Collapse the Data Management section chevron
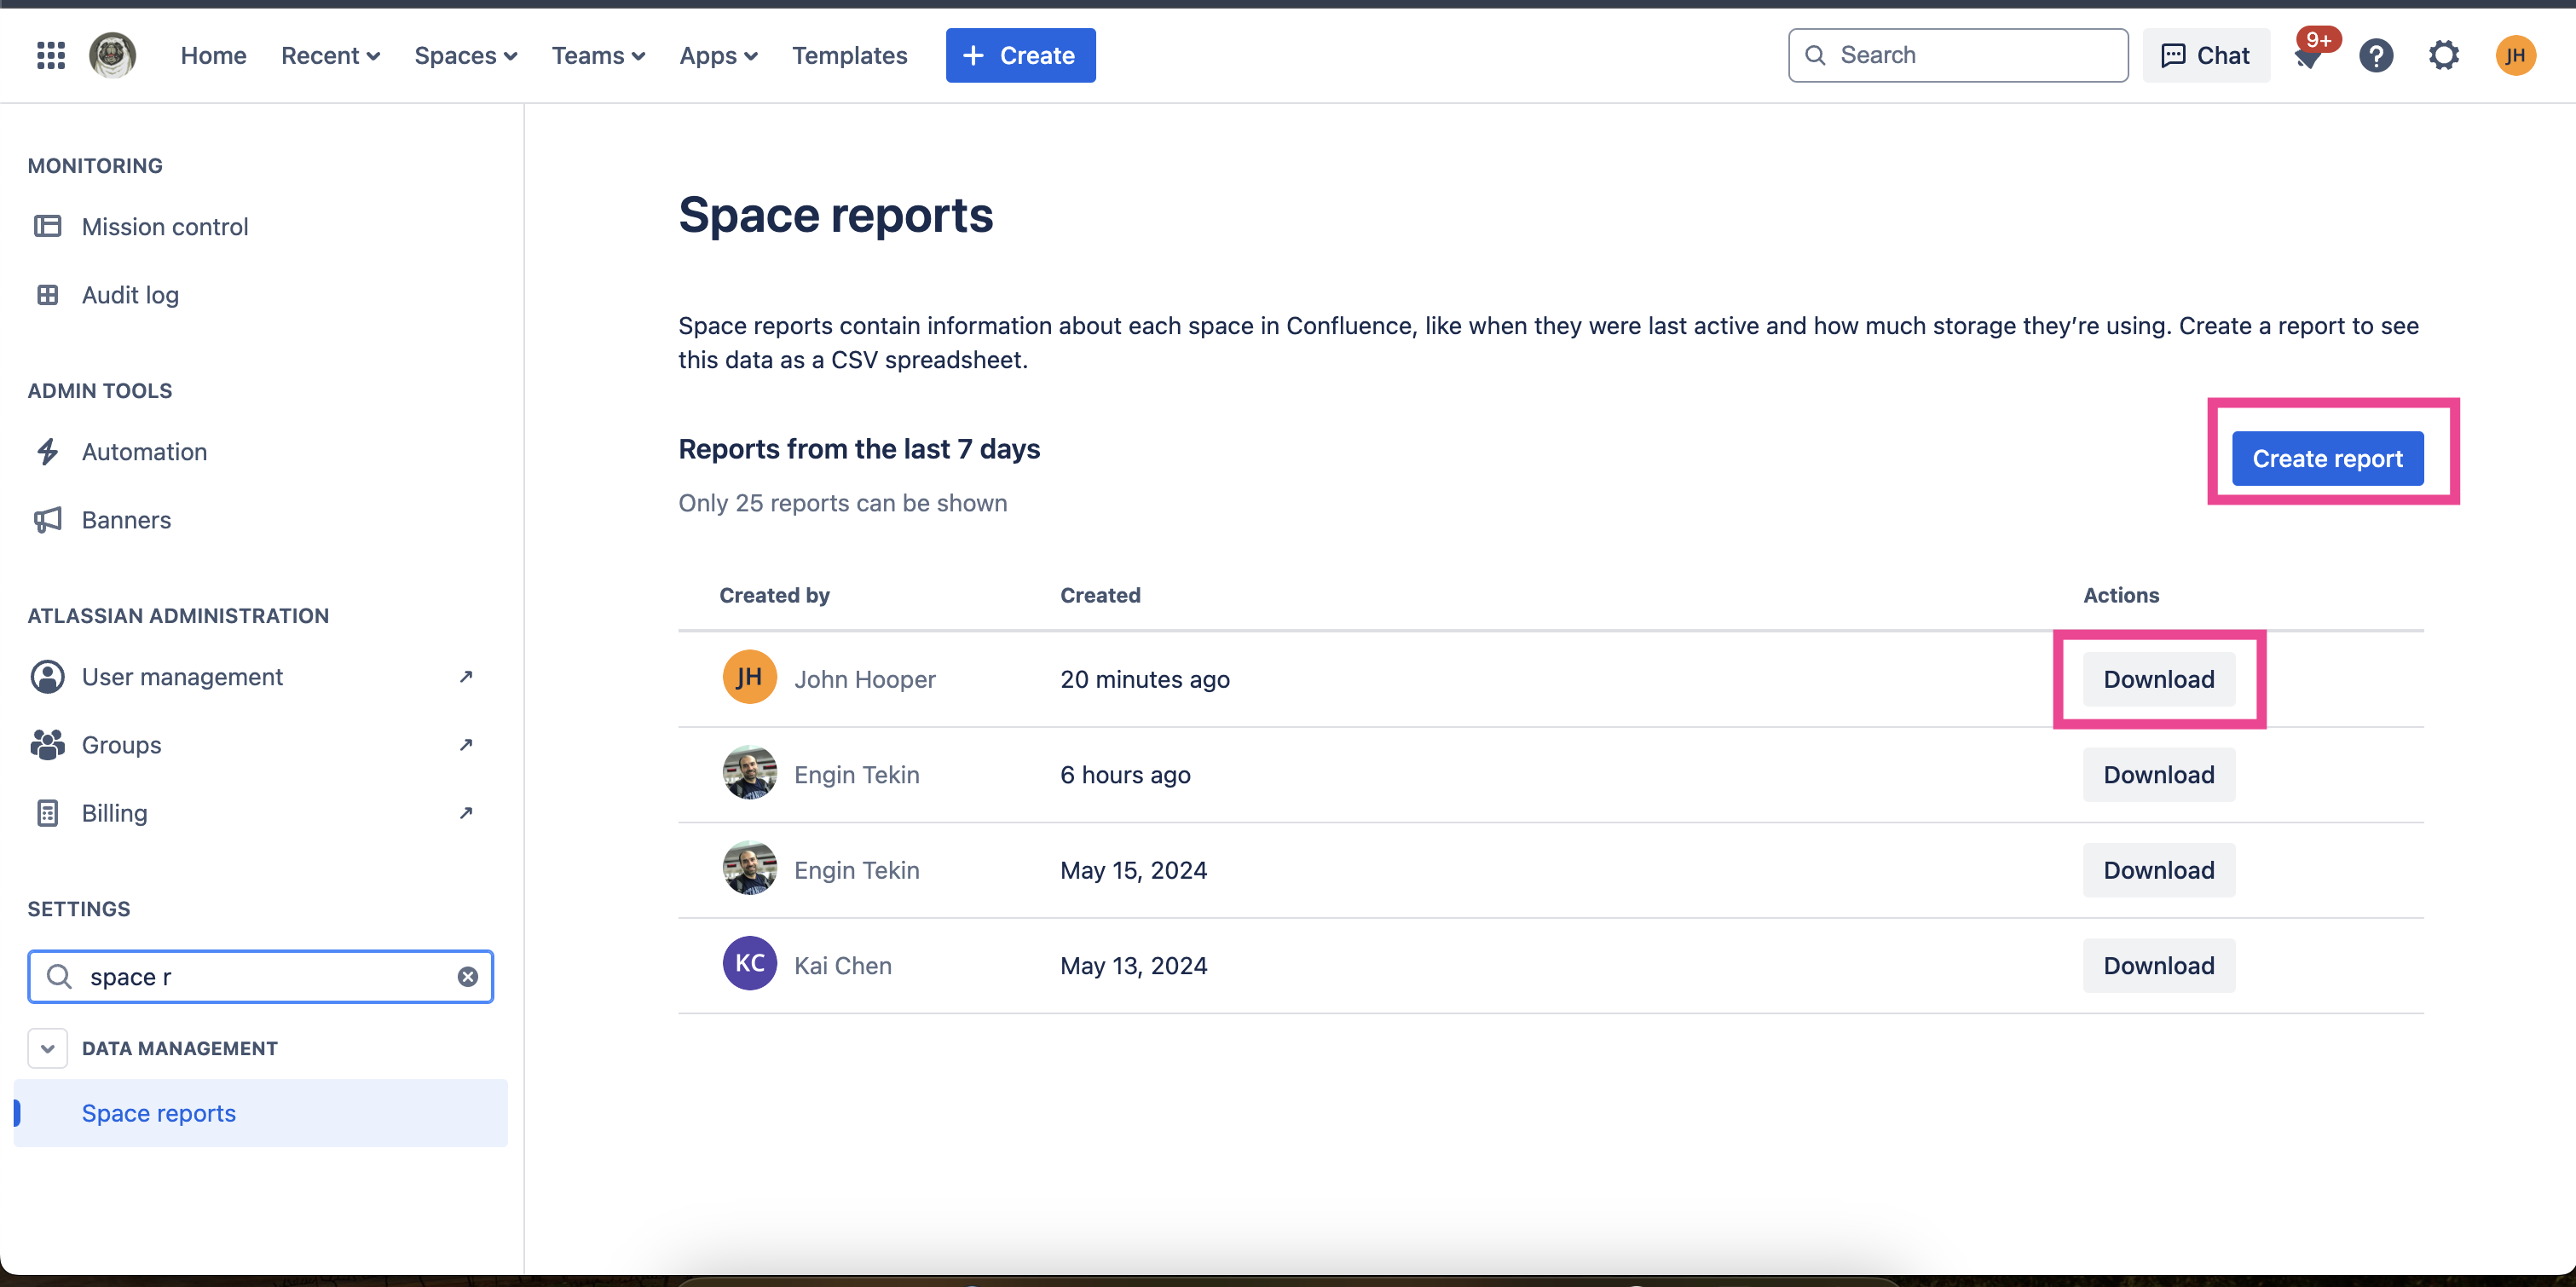 click(47, 1048)
